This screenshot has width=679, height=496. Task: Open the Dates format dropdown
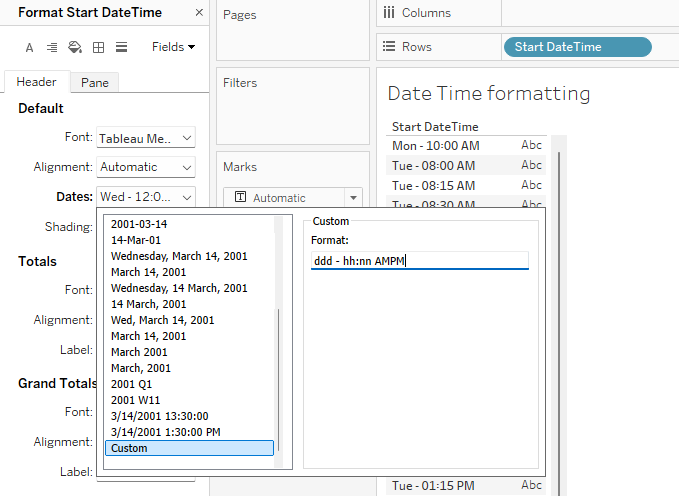(x=146, y=197)
